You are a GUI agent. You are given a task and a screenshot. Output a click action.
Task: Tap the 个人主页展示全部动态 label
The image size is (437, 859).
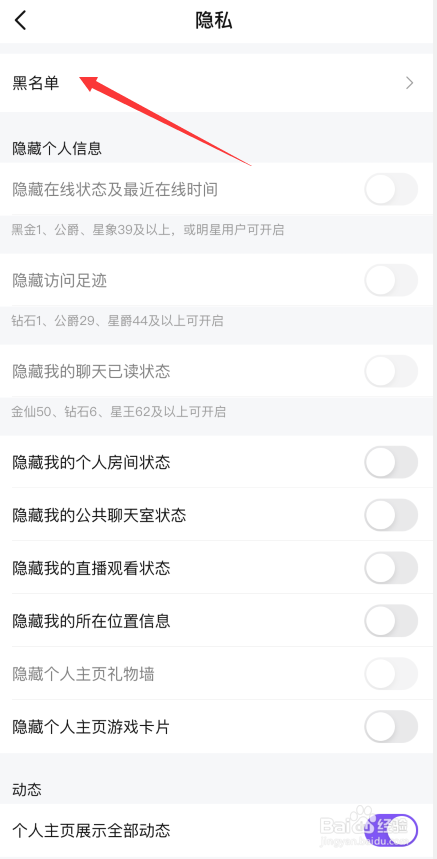tap(91, 831)
